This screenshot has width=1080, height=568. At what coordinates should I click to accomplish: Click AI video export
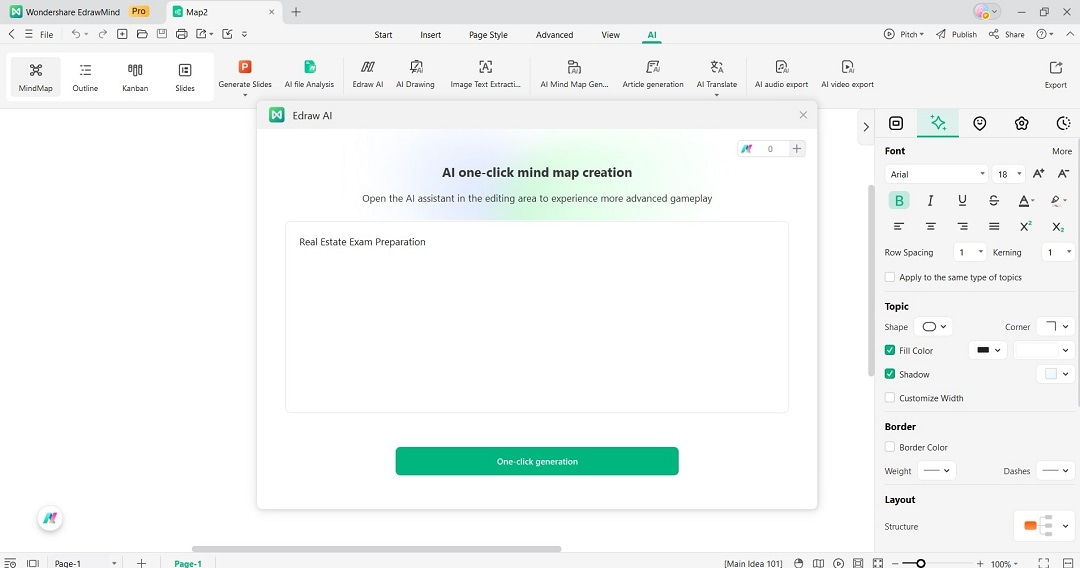point(847,74)
